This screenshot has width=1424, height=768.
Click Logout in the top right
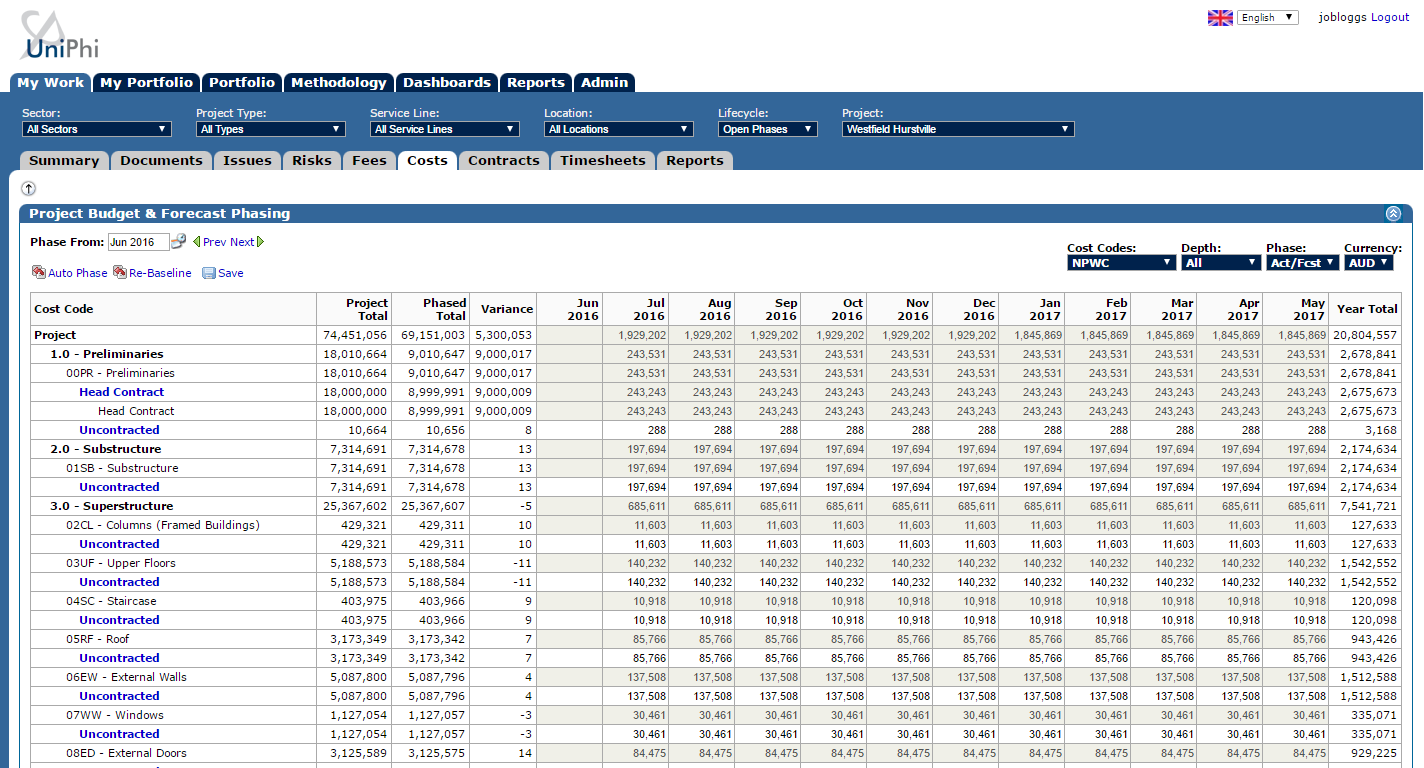tap(1390, 17)
